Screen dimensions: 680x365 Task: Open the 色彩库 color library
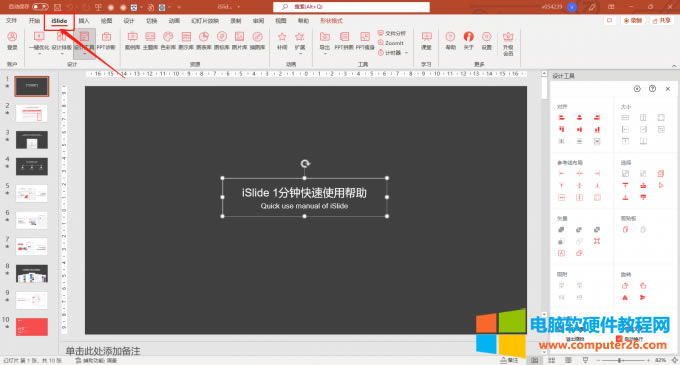point(168,41)
